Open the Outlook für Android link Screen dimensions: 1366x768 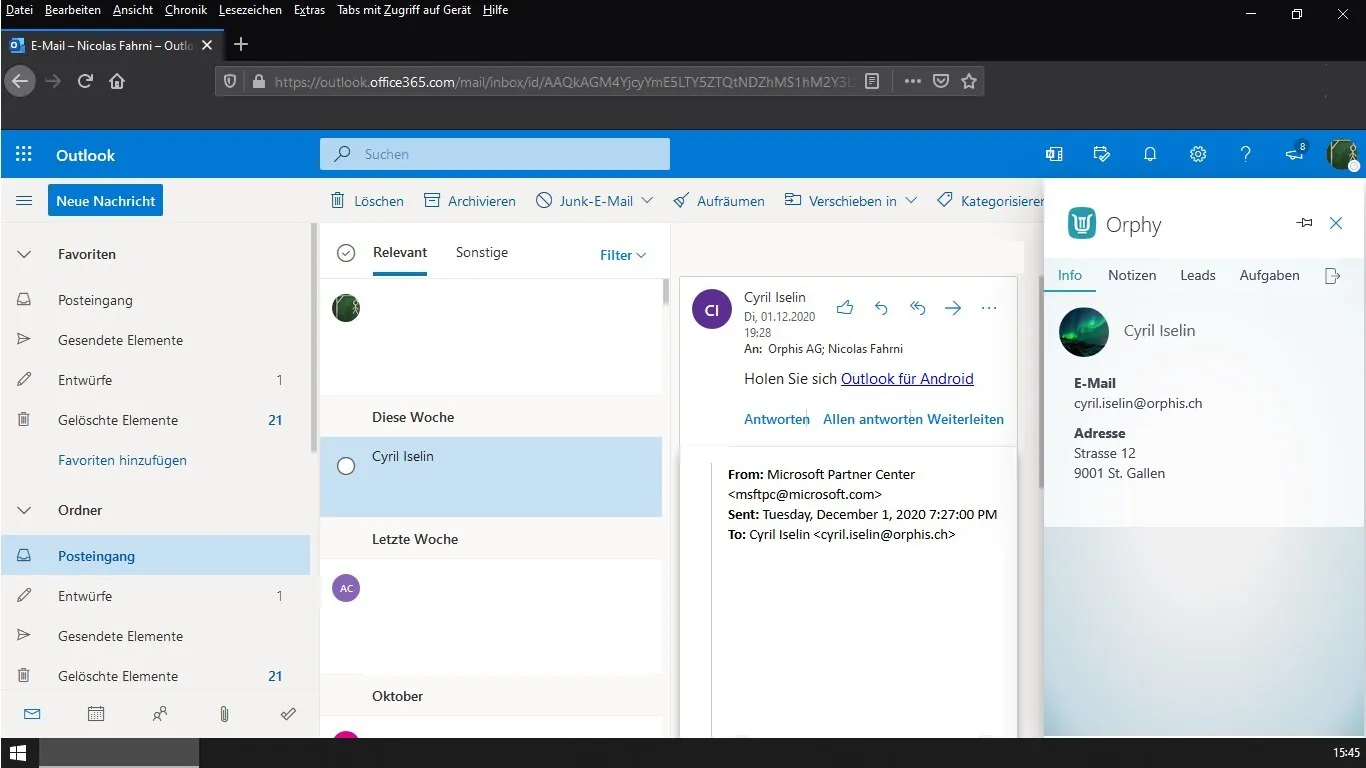pyautogui.click(x=907, y=379)
